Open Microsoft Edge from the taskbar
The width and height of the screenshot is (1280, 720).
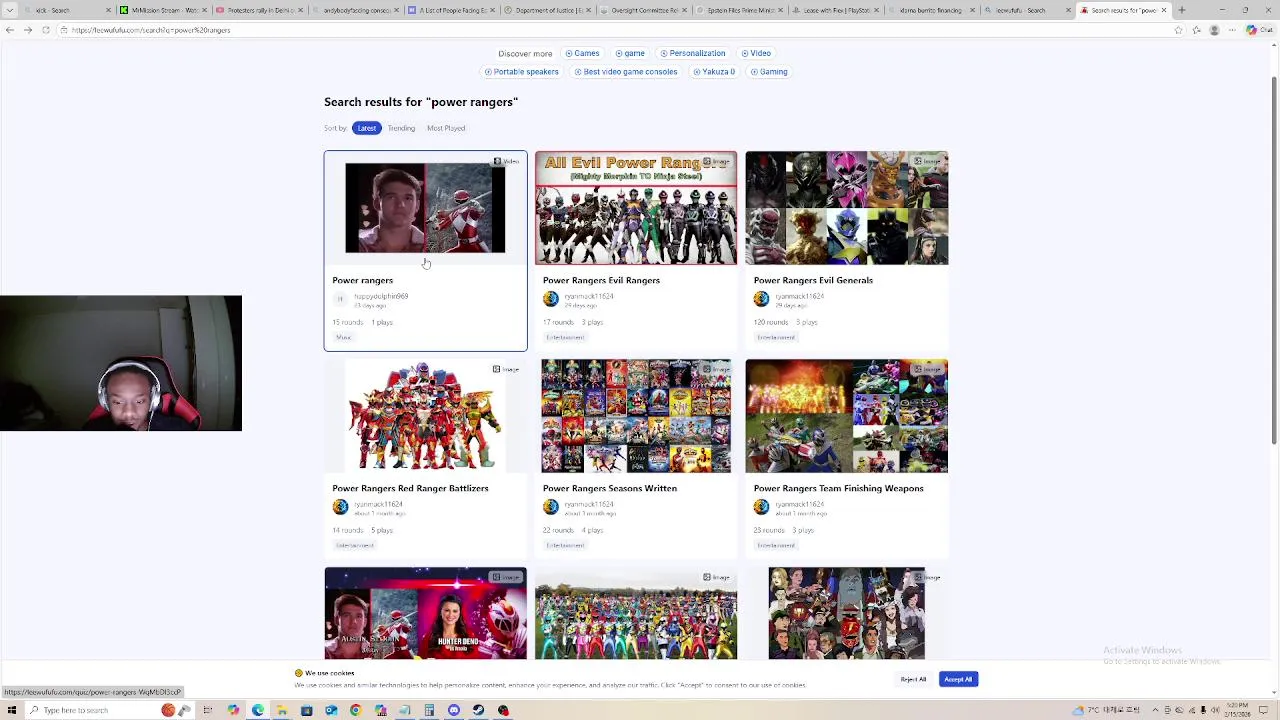258,710
